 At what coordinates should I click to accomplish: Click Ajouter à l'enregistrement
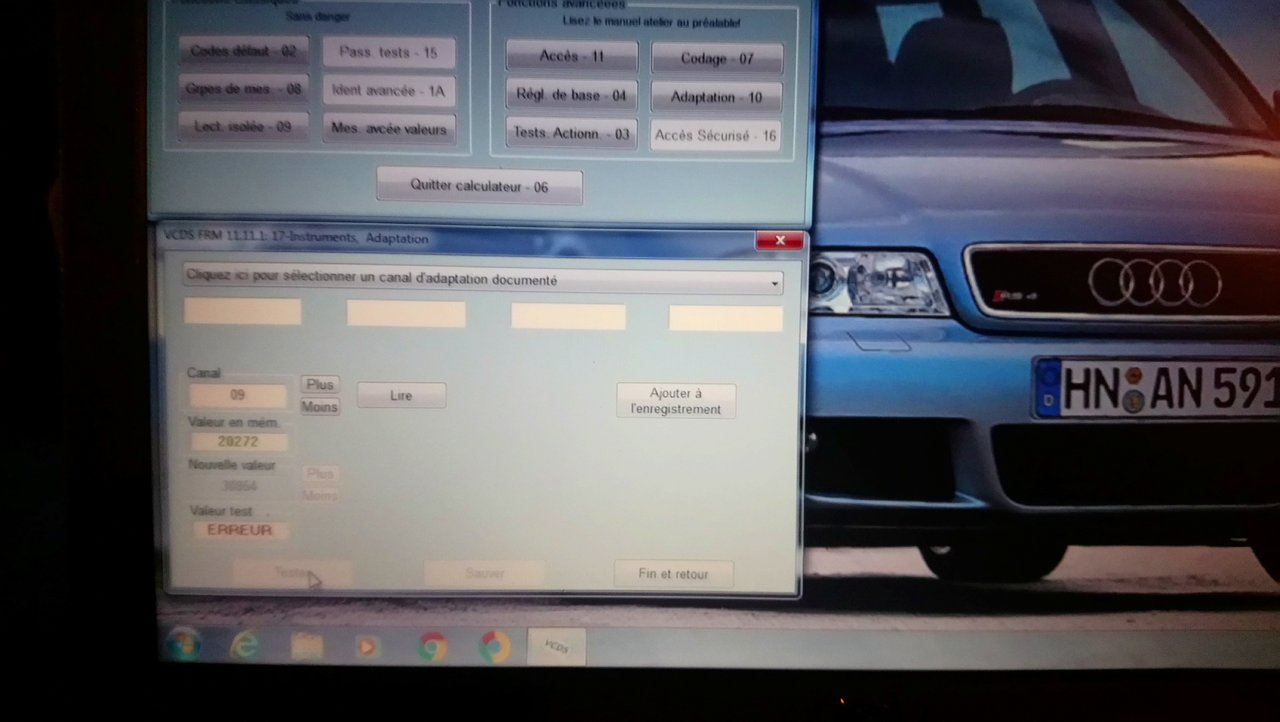[x=676, y=401]
